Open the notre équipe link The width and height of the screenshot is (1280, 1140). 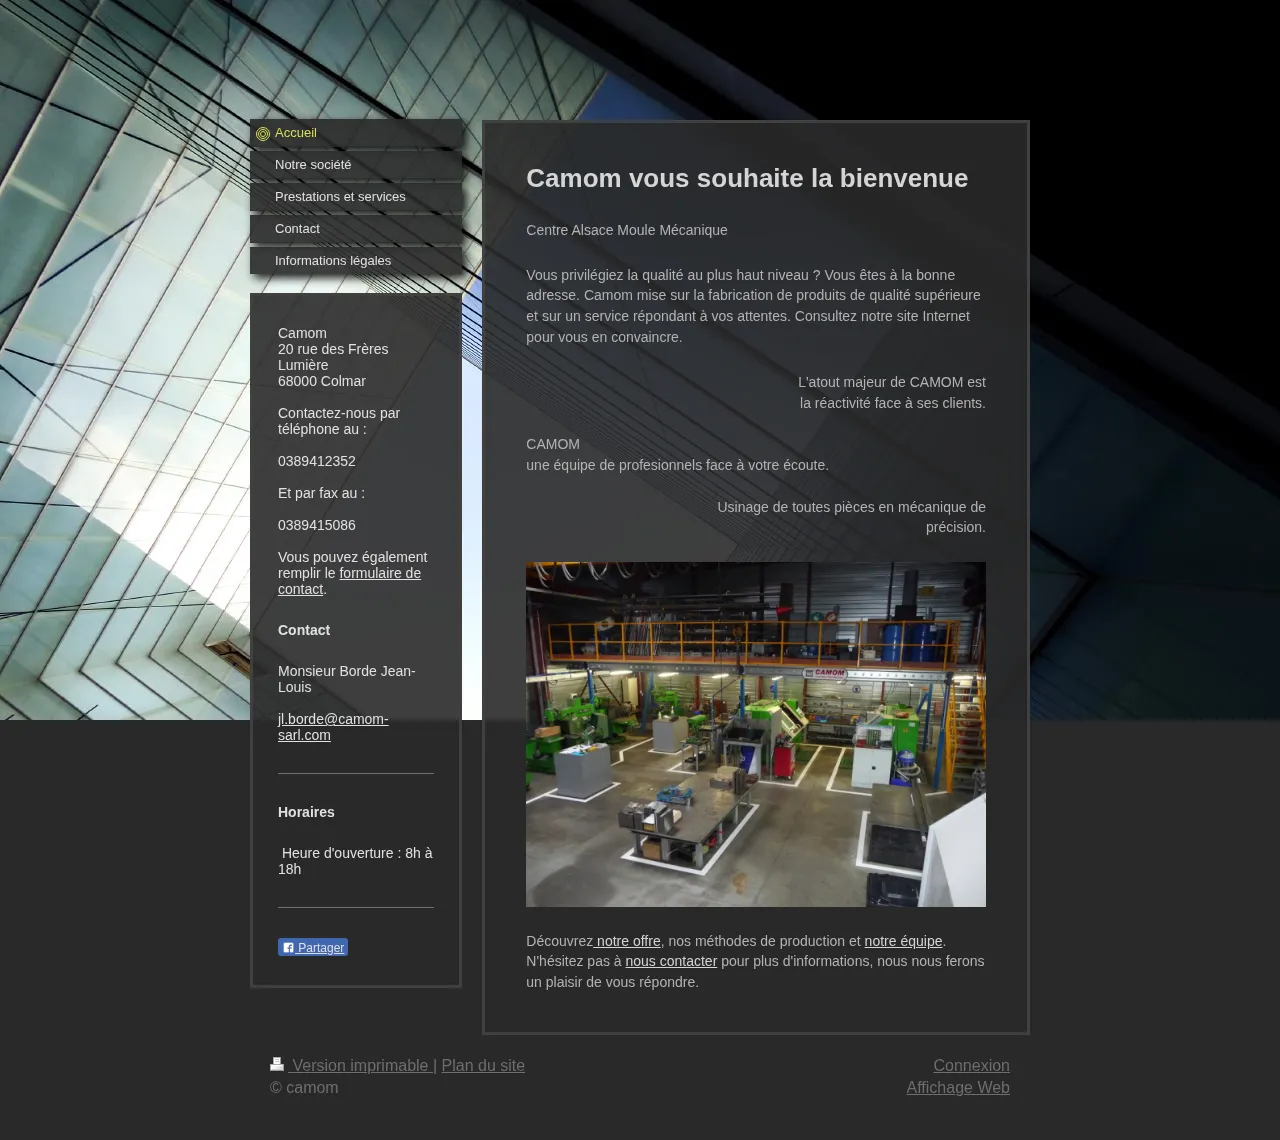903,941
